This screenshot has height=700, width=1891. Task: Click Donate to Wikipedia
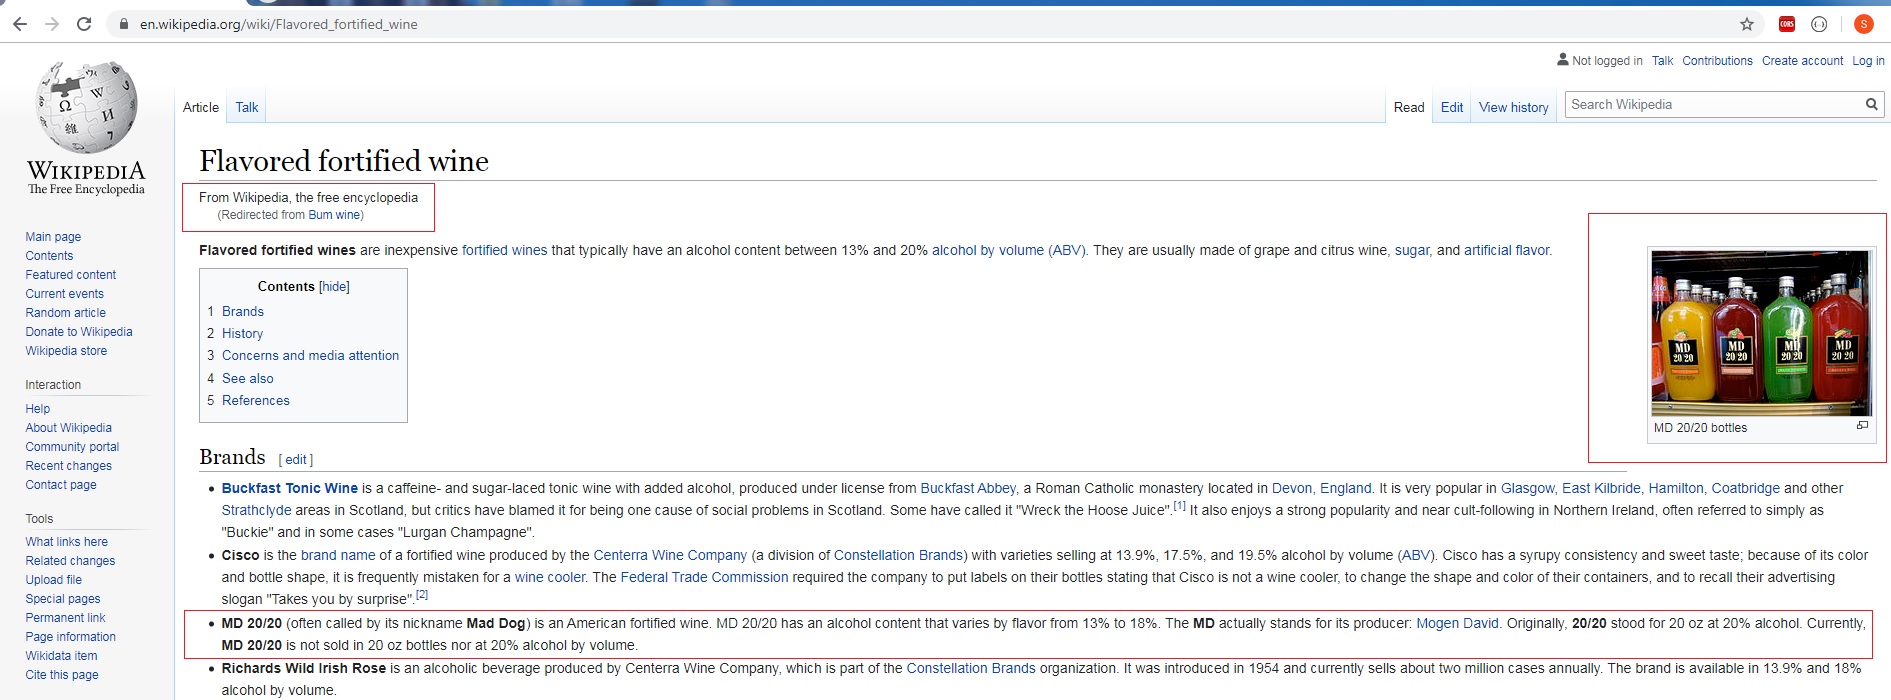(x=79, y=332)
